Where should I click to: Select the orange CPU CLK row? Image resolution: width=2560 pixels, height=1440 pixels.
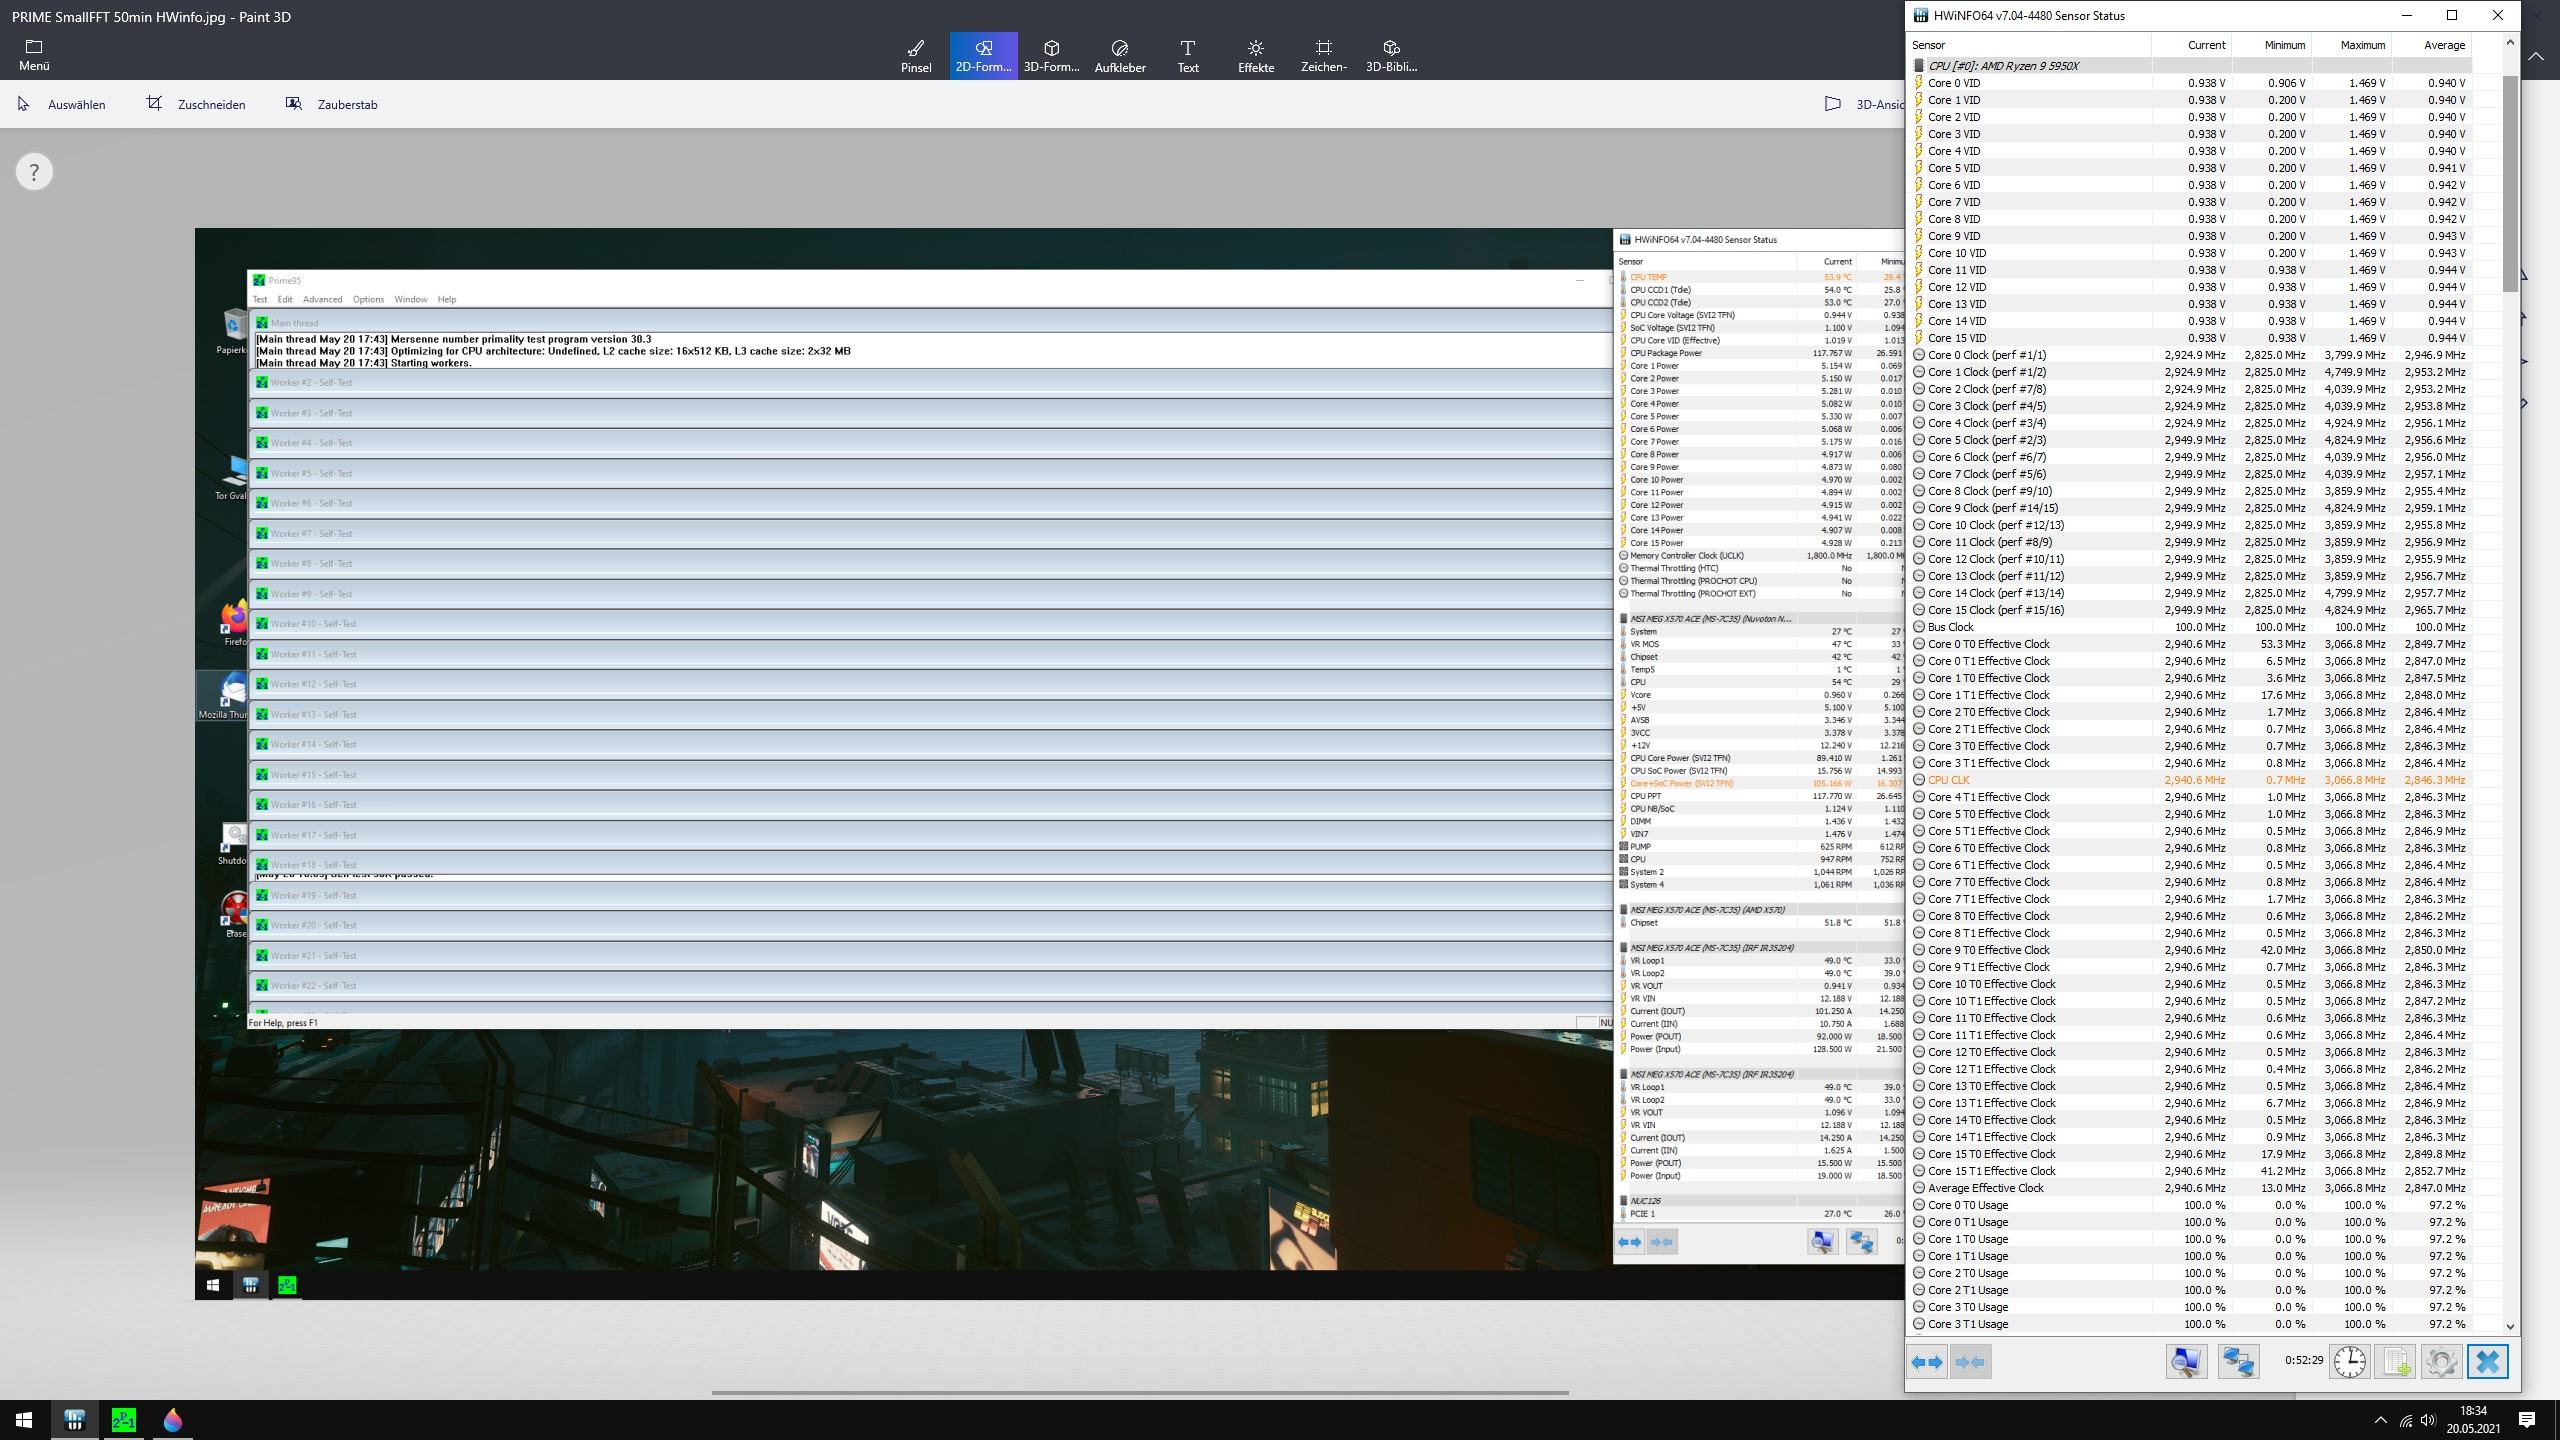point(2190,780)
